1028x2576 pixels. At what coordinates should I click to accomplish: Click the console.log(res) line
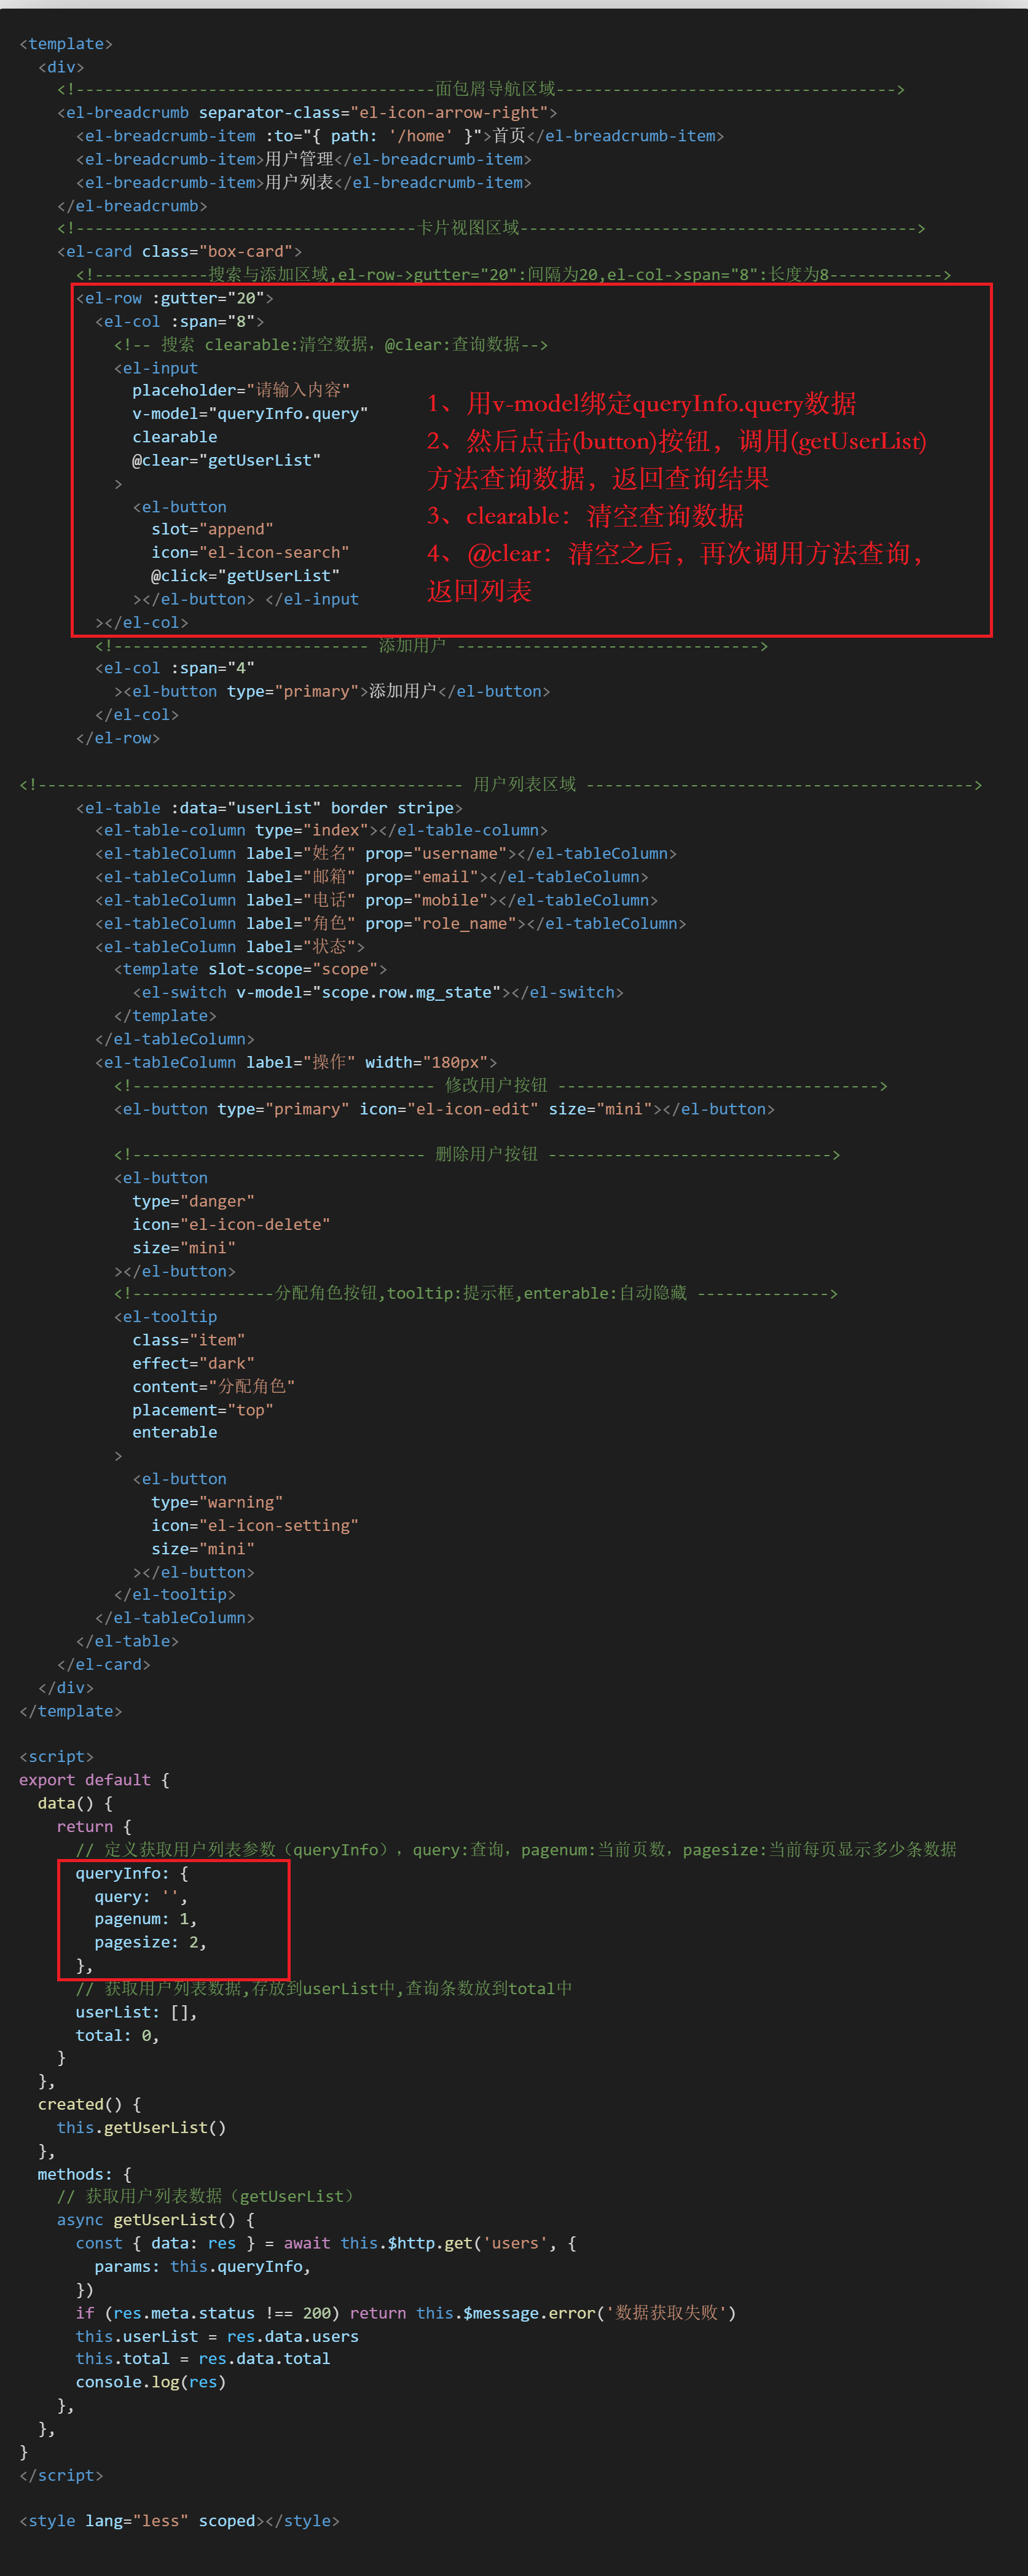point(151,2382)
